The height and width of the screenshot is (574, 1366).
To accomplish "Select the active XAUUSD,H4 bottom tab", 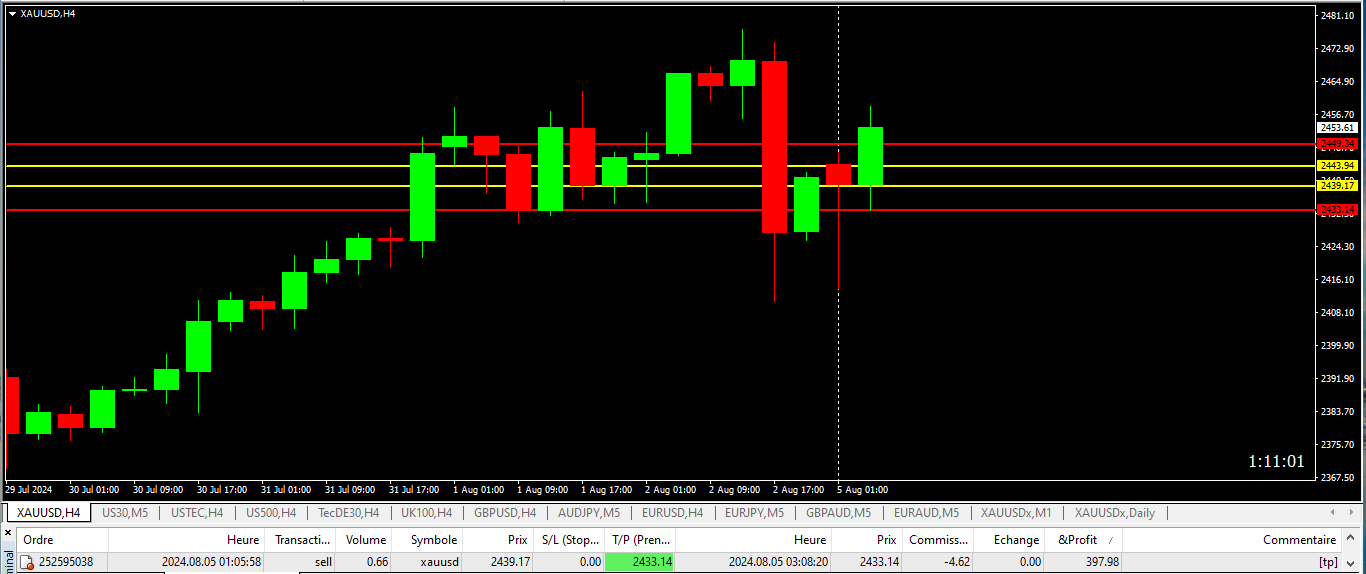I will tap(48, 513).
